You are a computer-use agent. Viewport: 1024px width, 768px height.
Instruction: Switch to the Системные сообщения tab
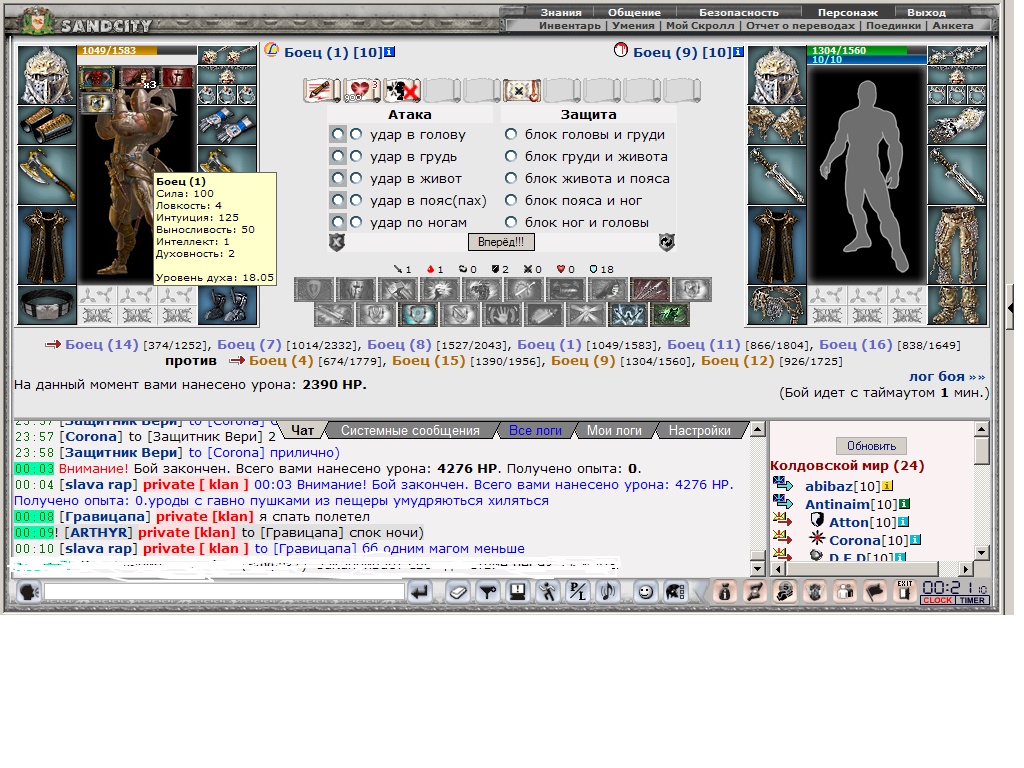[x=410, y=430]
